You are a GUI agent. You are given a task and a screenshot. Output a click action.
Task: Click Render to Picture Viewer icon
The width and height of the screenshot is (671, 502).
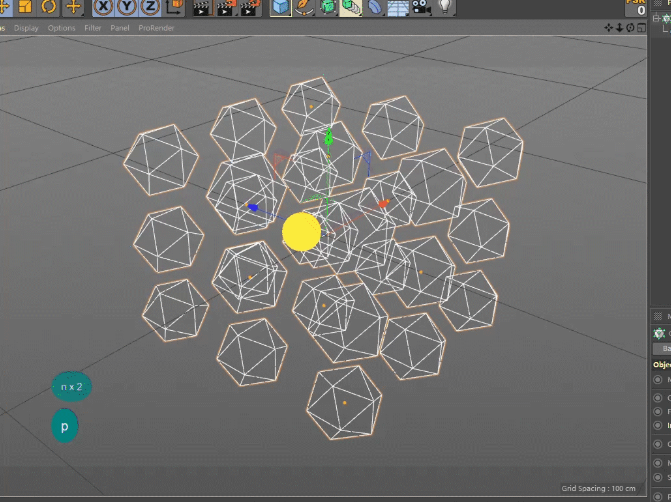[x=226, y=7]
